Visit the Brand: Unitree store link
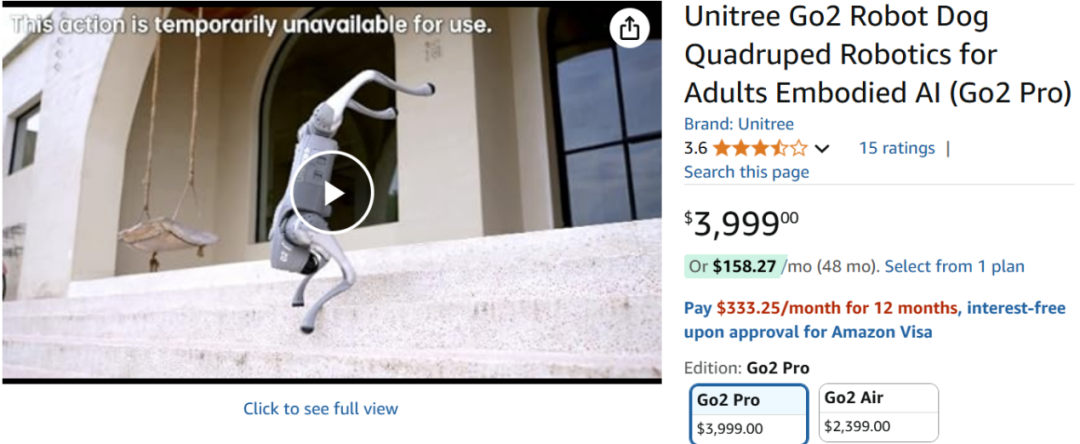The height and width of the screenshot is (444, 1080). (738, 124)
